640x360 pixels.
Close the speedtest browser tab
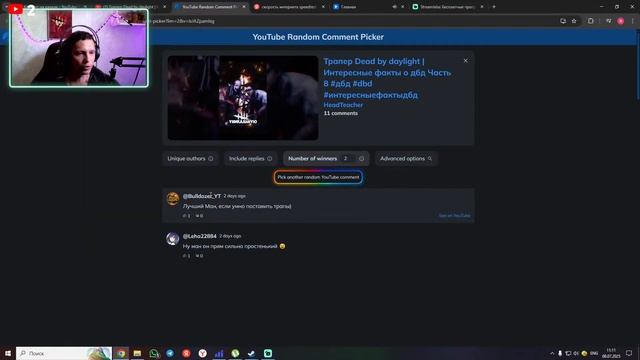[323, 7]
